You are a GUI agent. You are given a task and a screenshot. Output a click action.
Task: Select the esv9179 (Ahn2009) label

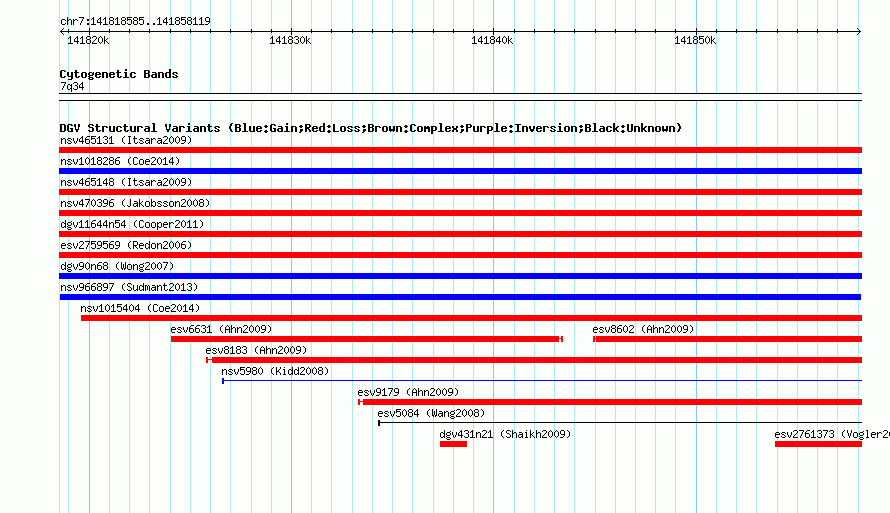[408, 392]
